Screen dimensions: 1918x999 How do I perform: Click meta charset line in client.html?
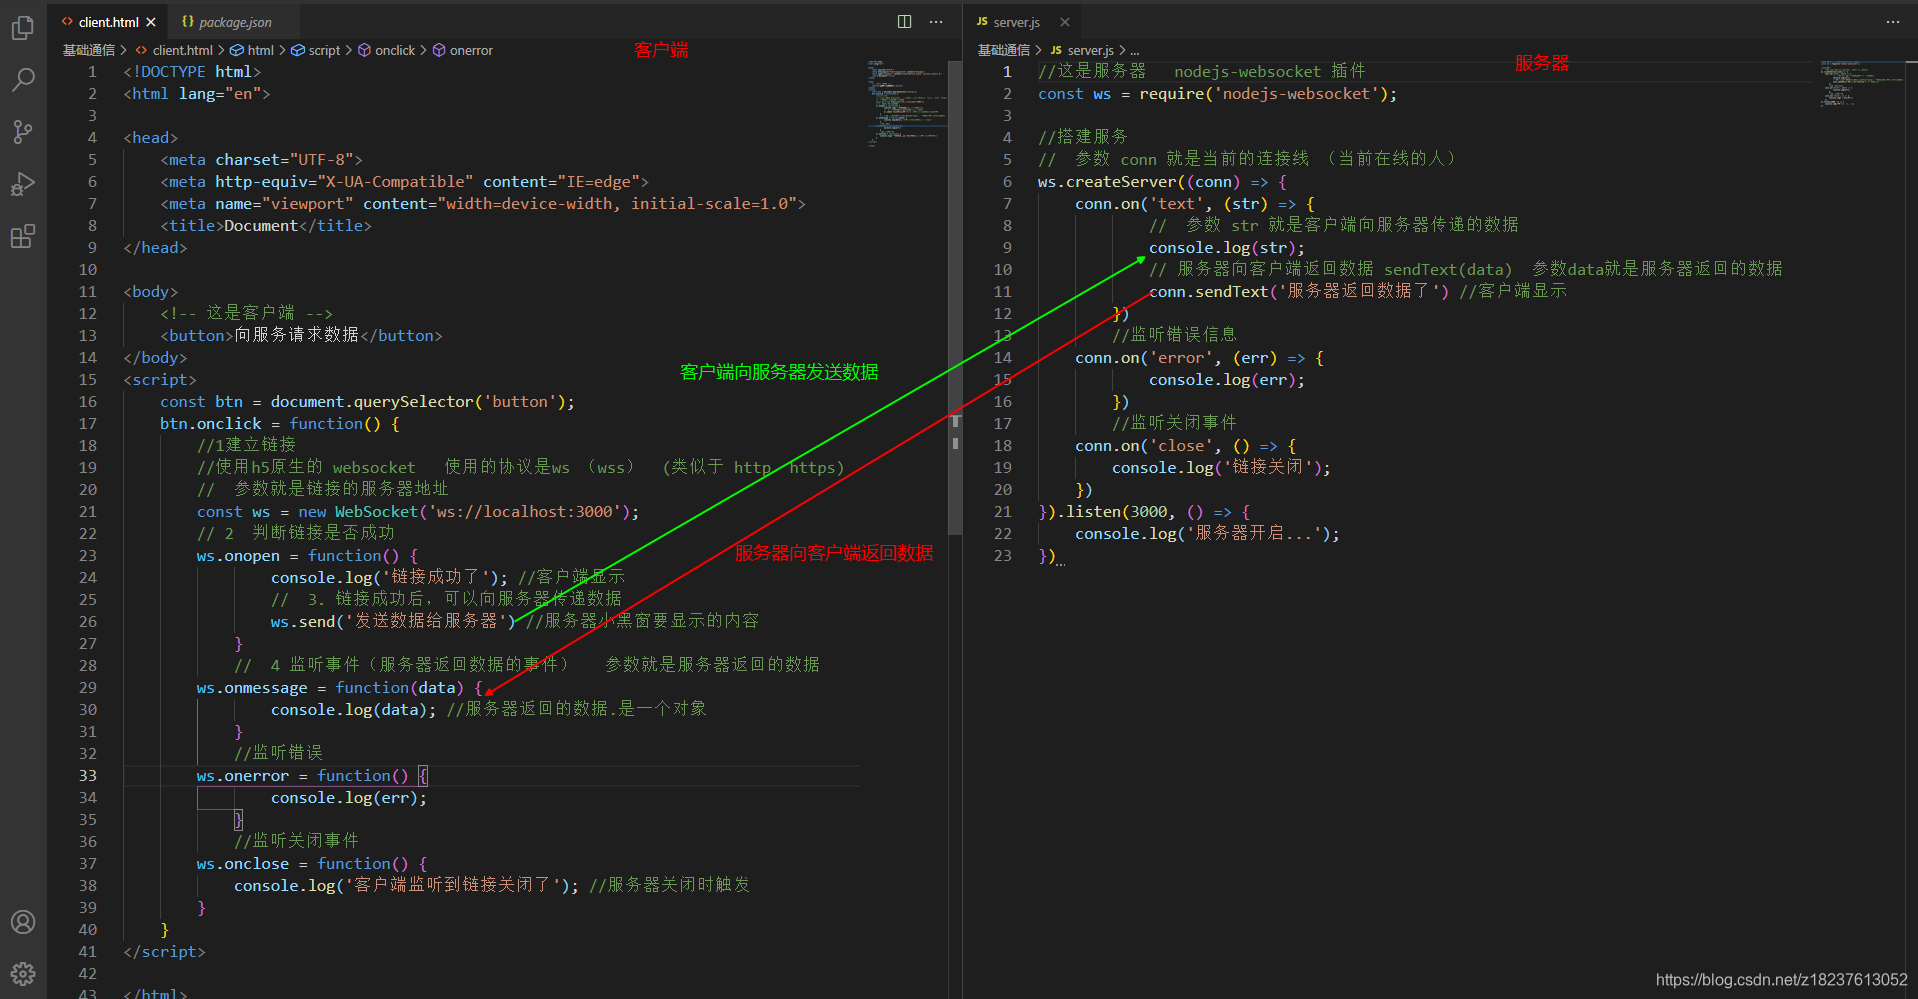click(261, 160)
